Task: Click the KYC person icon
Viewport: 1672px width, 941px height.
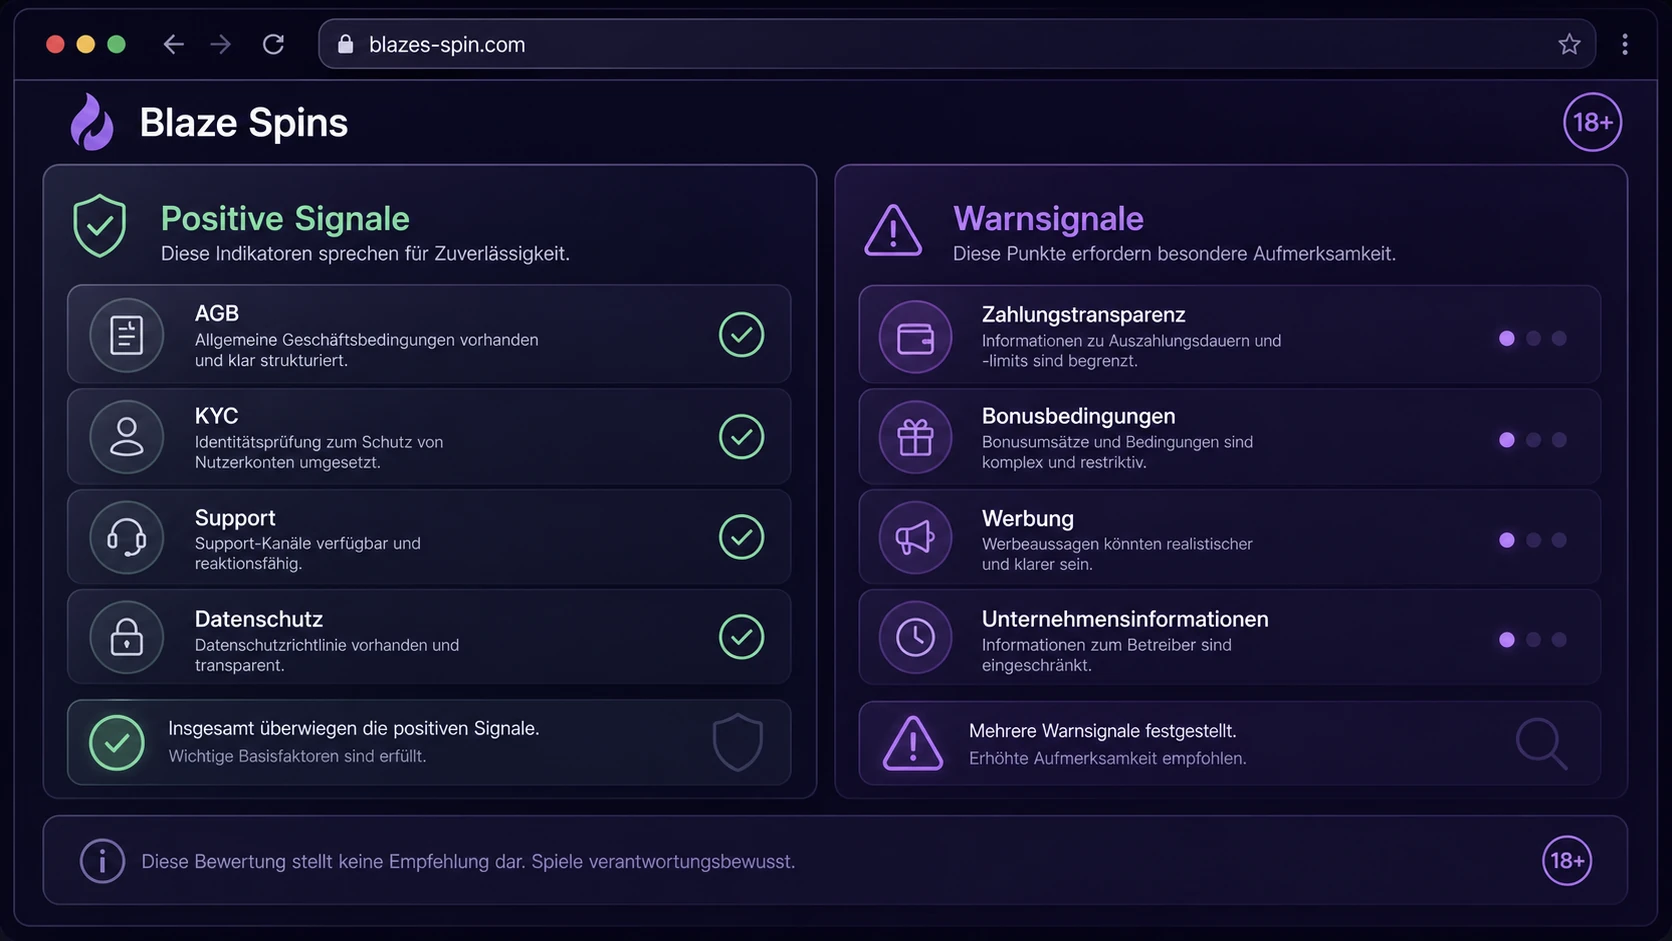Action: click(126, 437)
